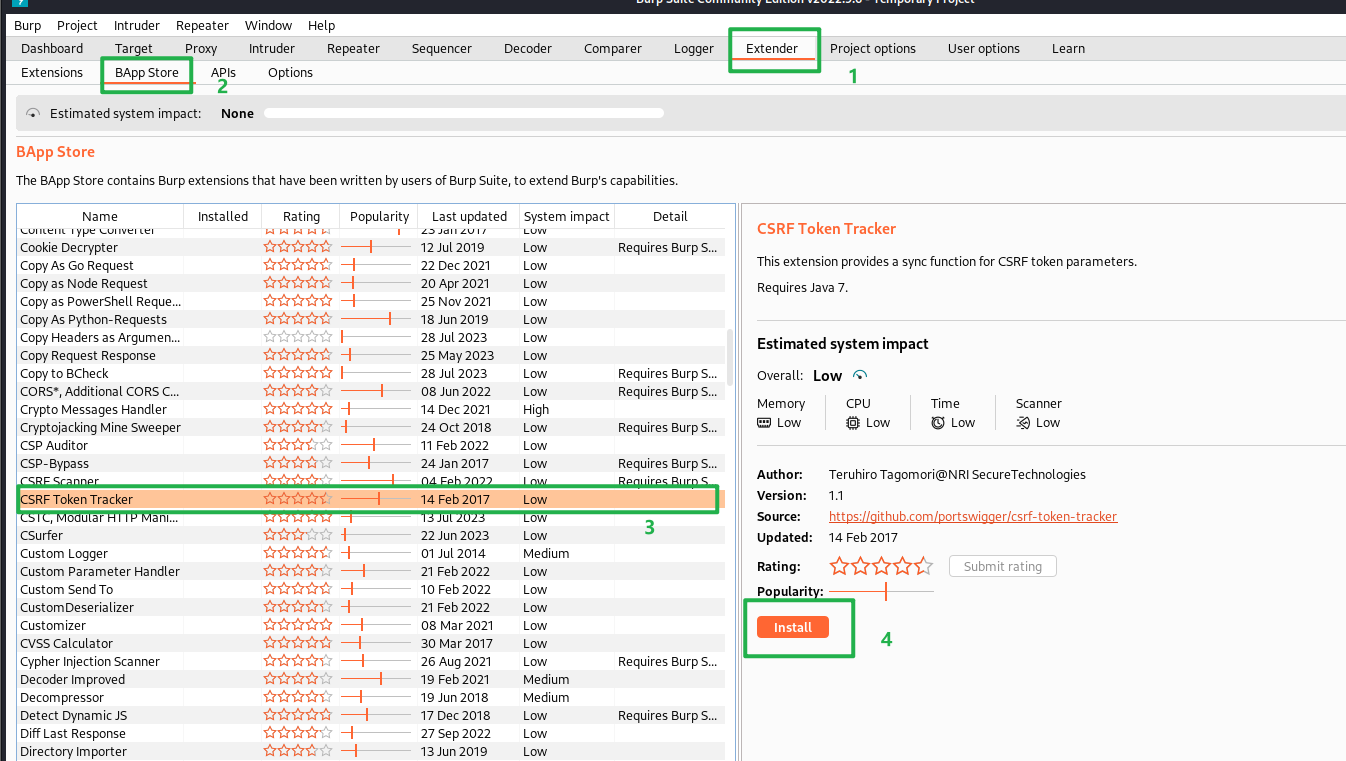Screen dimensions: 1346x761
Task: Select the APIs sub-tab
Action: click(223, 72)
